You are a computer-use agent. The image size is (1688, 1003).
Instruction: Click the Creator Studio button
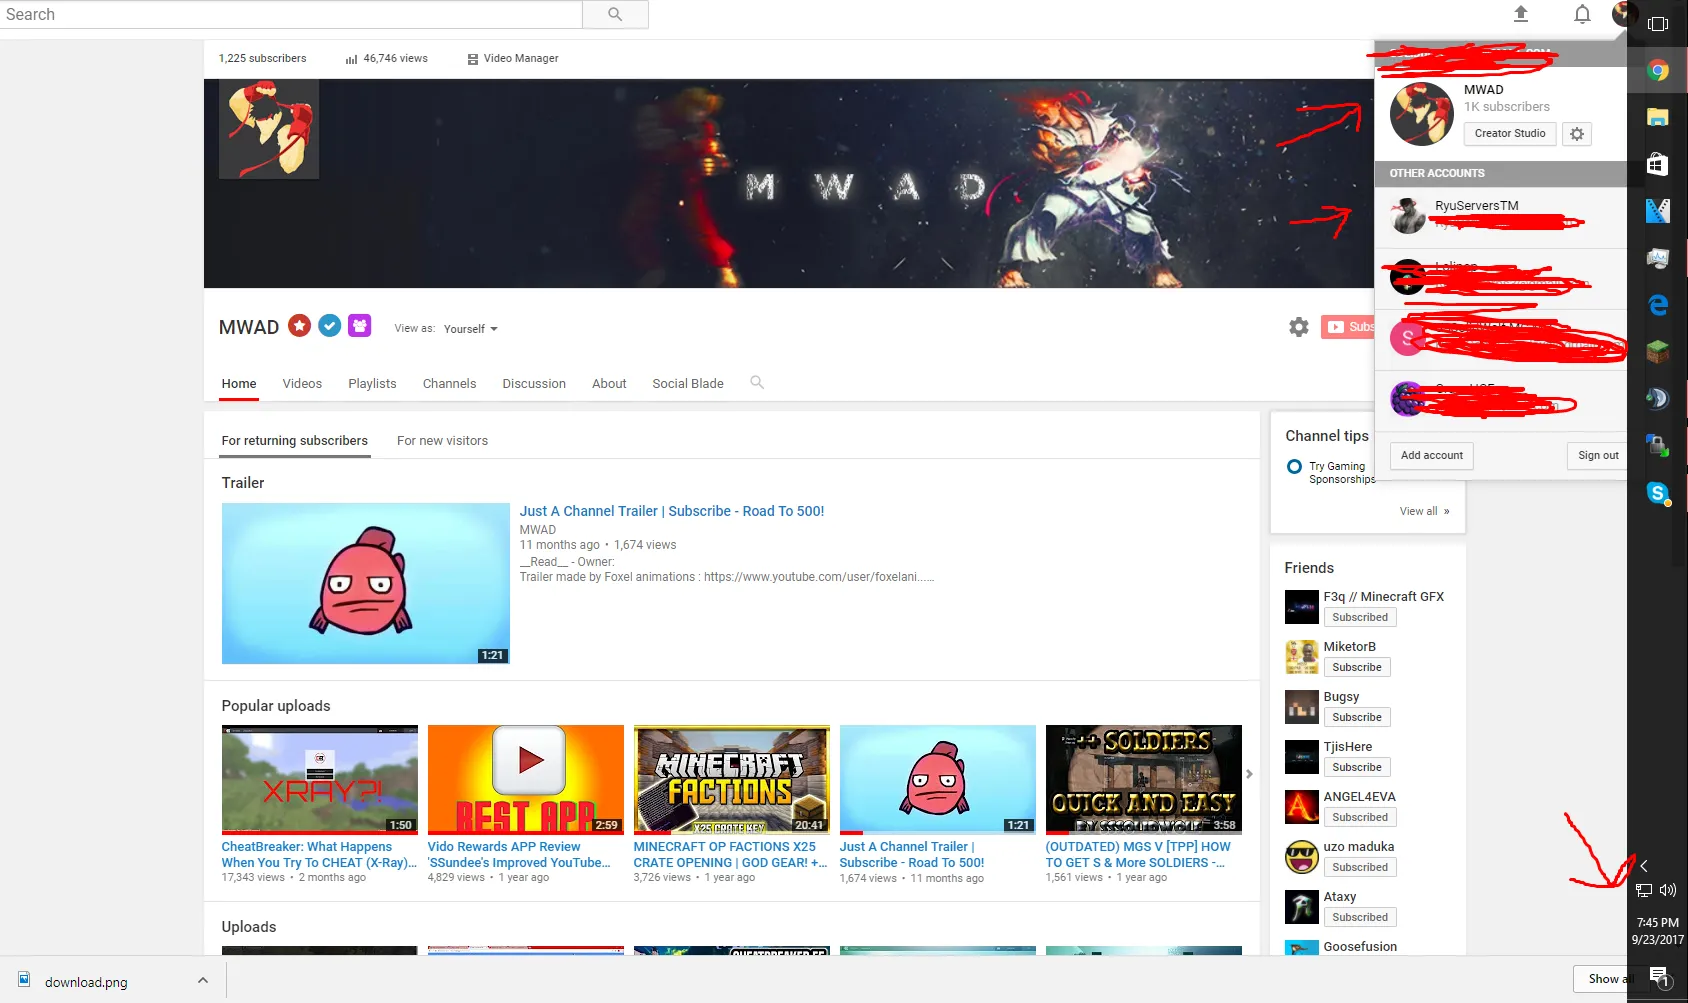(1509, 134)
